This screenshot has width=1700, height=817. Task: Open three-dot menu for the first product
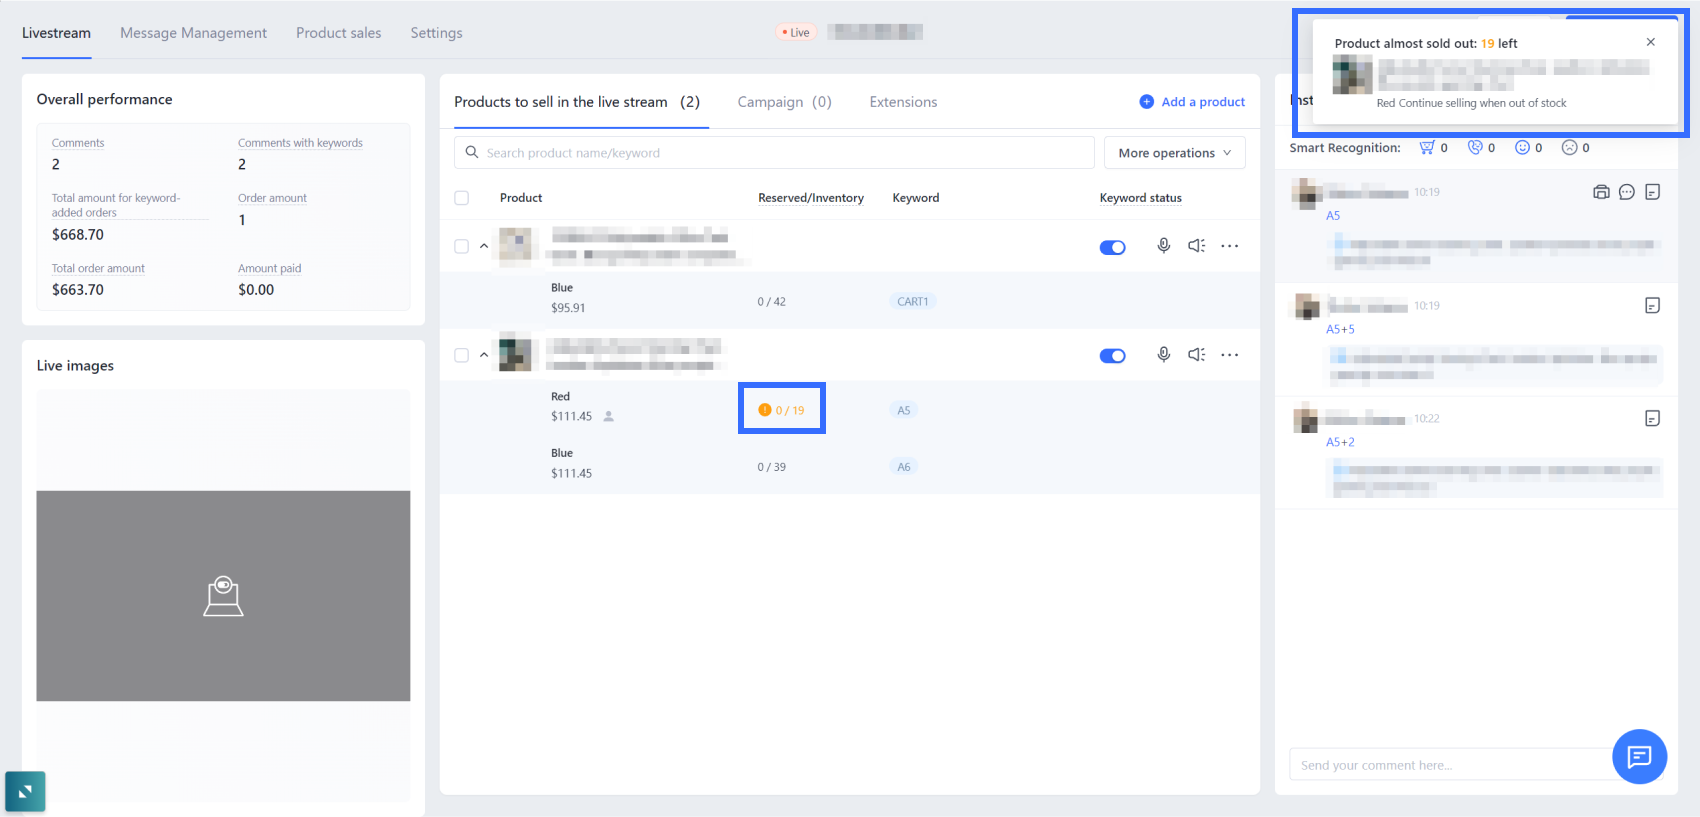pyautogui.click(x=1229, y=246)
